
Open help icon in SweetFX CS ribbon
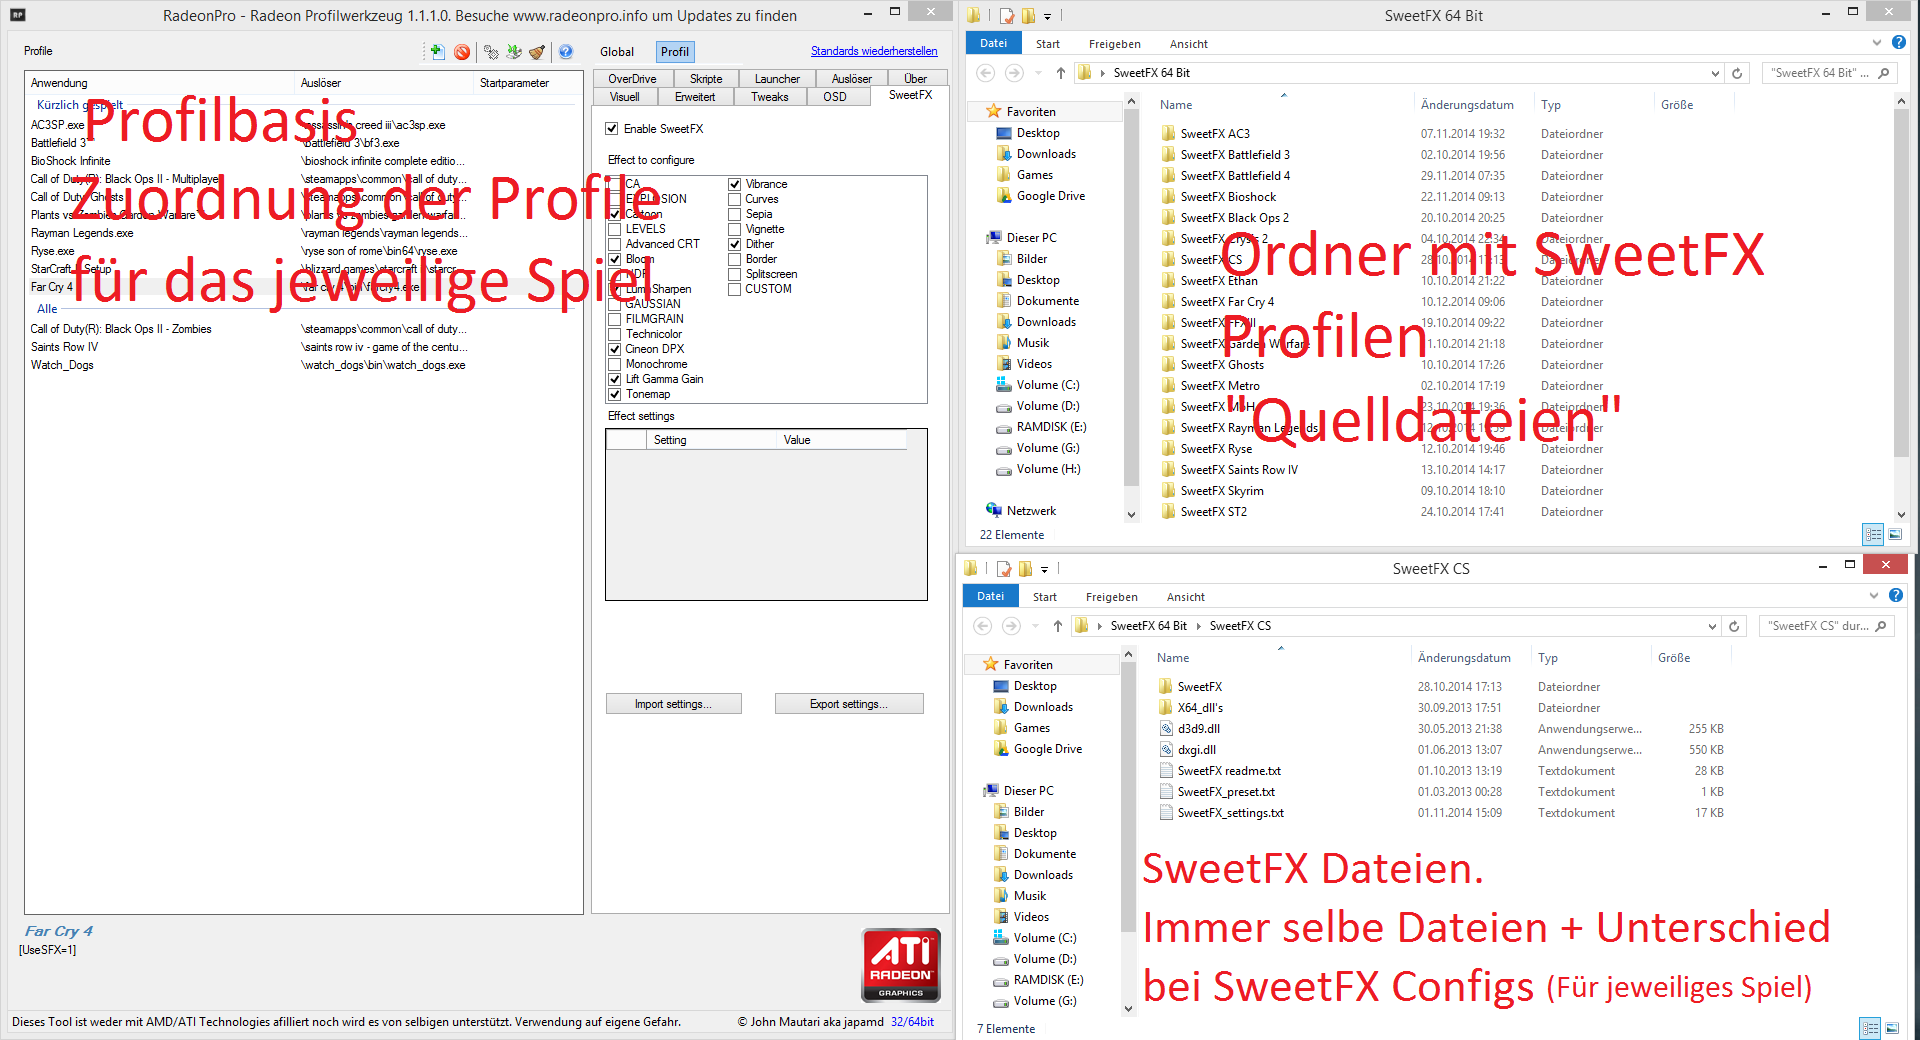[x=1896, y=595]
